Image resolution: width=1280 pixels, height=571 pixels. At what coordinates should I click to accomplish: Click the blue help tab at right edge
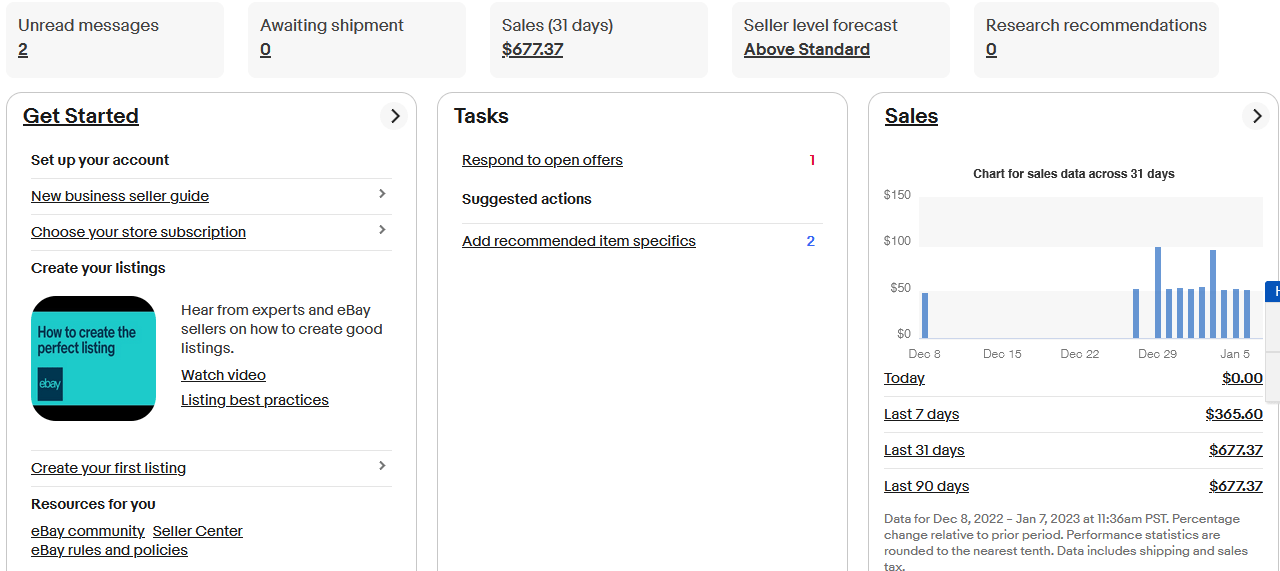click(x=1273, y=291)
